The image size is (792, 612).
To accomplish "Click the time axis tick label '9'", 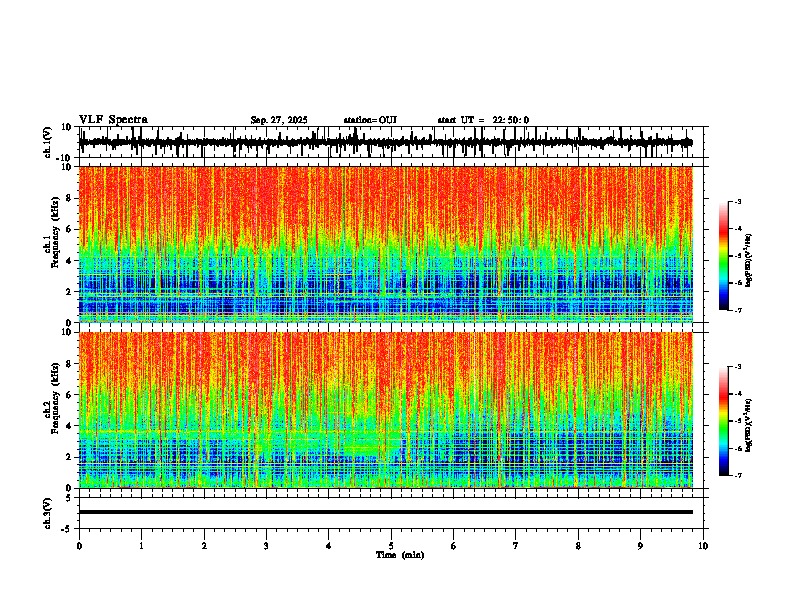I will point(640,546).
